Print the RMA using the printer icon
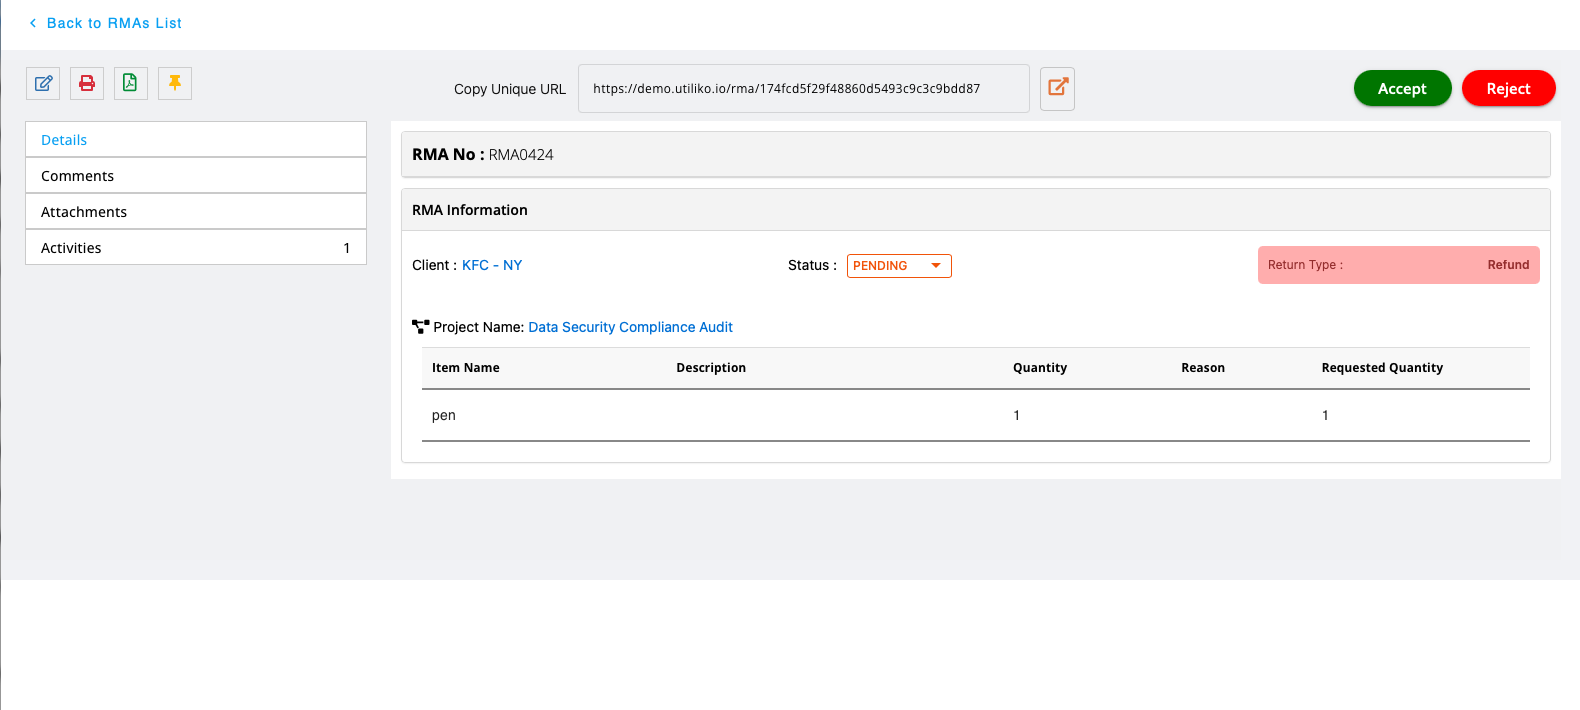This screenshot has width=1580, height=710. [87, 84]
